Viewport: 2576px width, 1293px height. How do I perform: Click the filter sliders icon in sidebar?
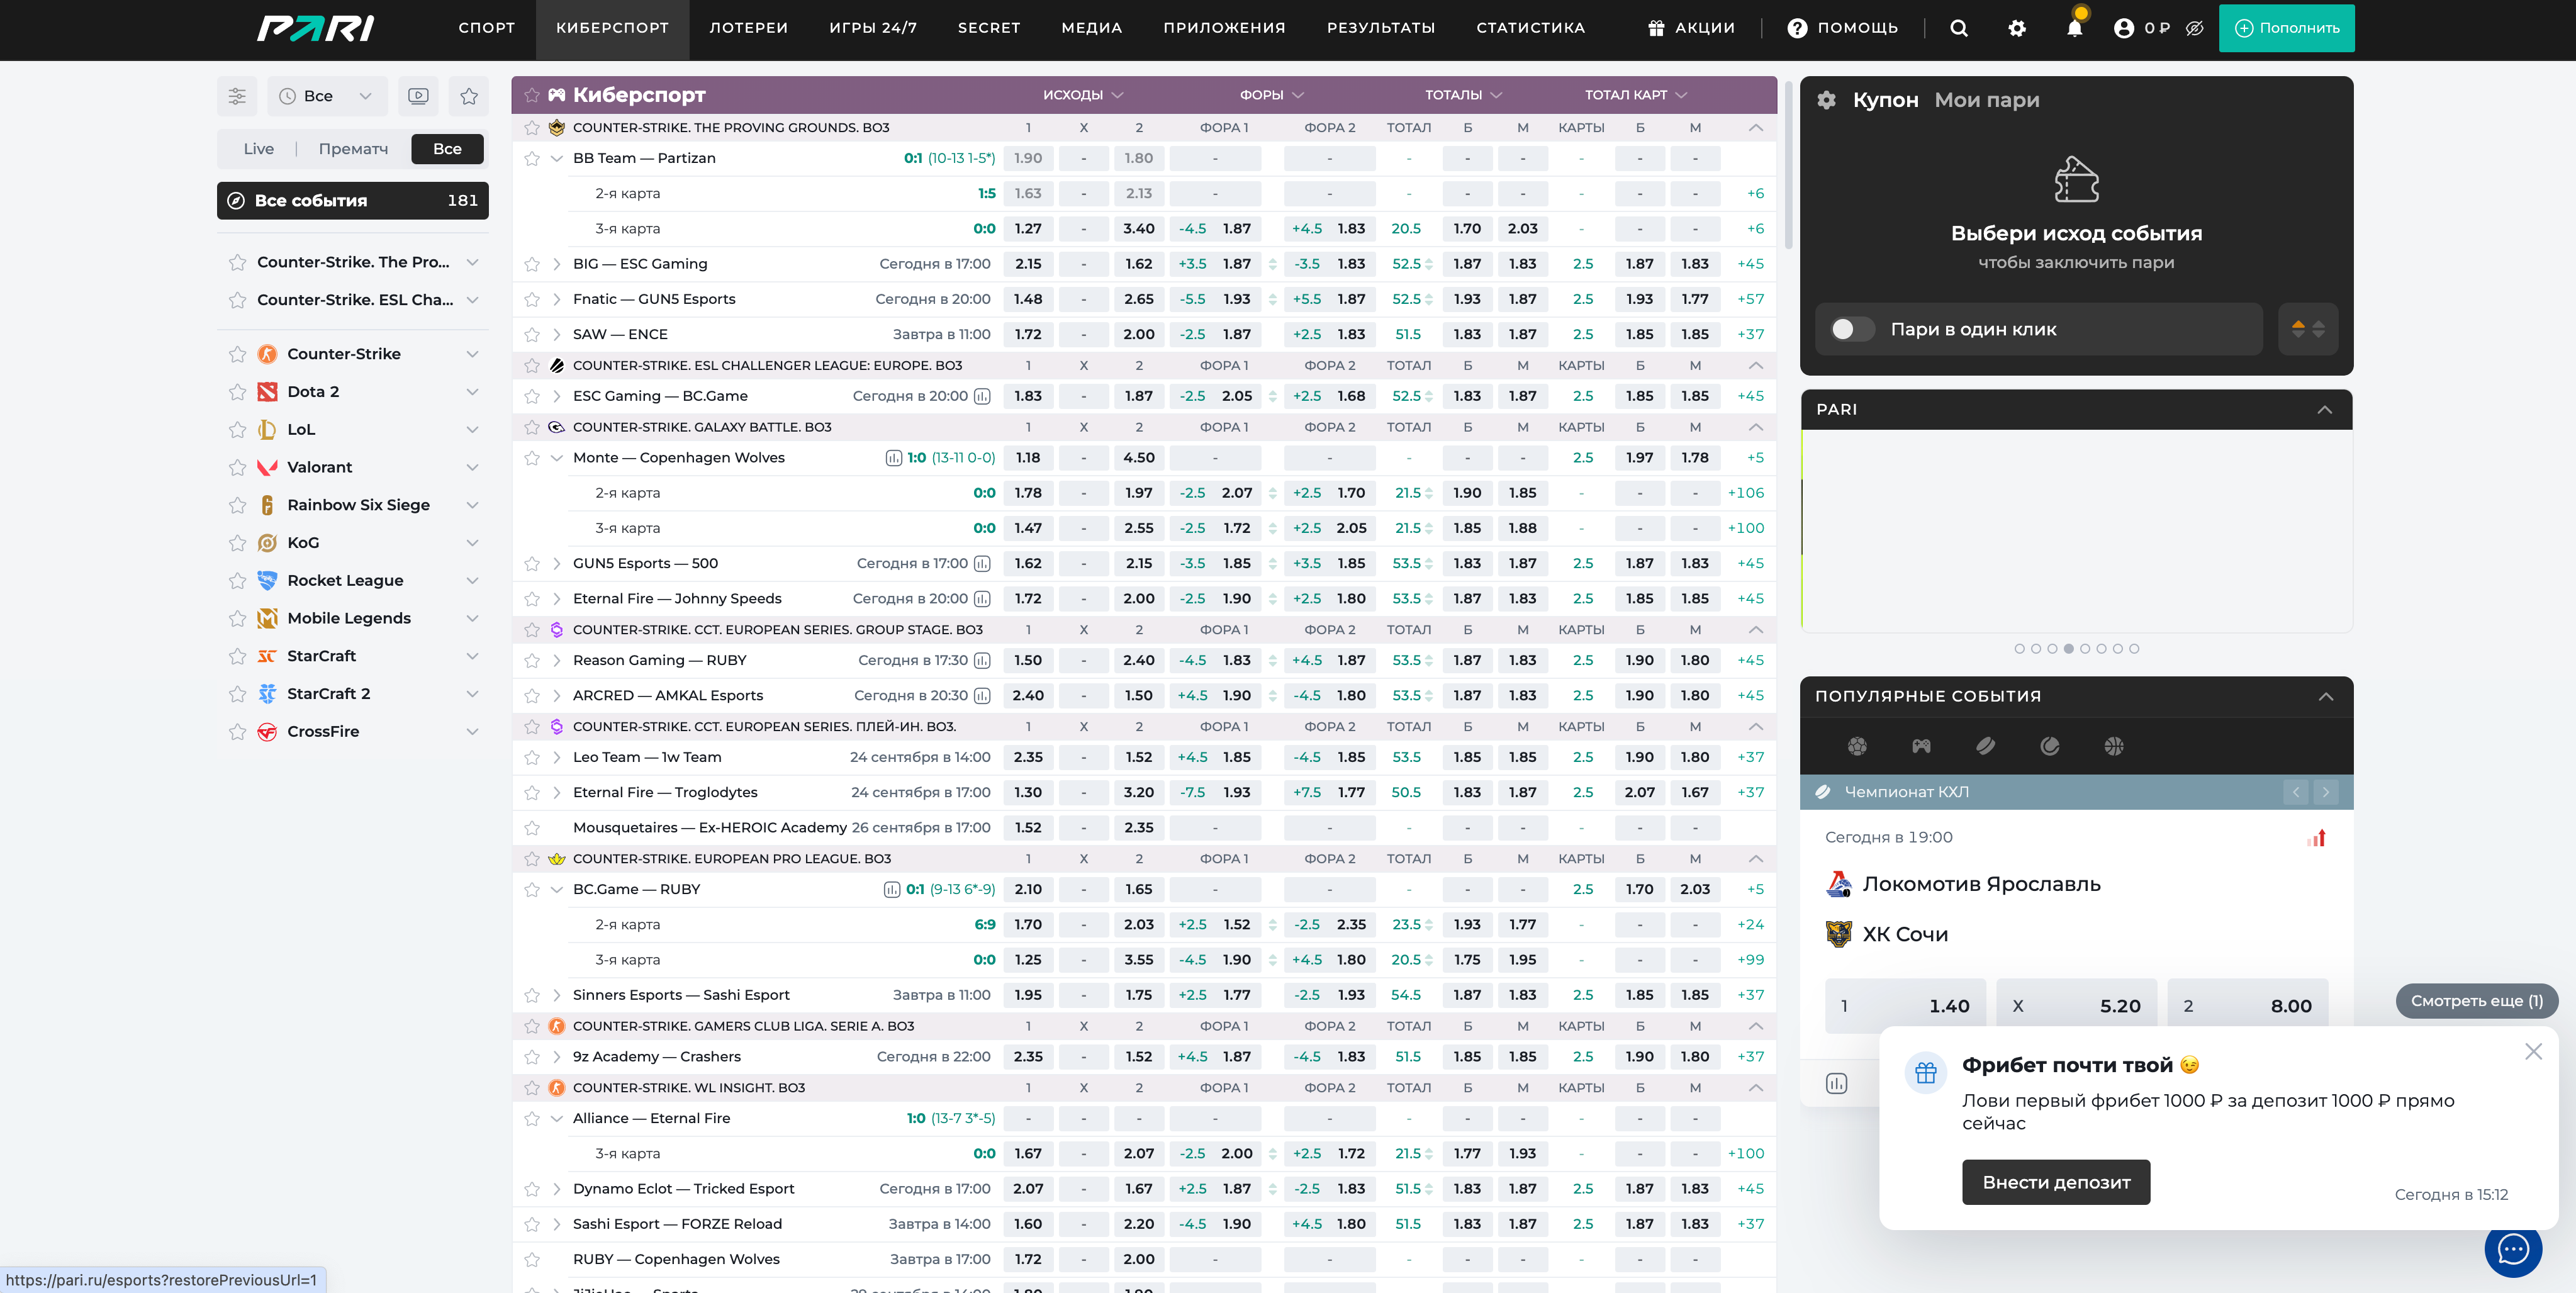point(237,96)
